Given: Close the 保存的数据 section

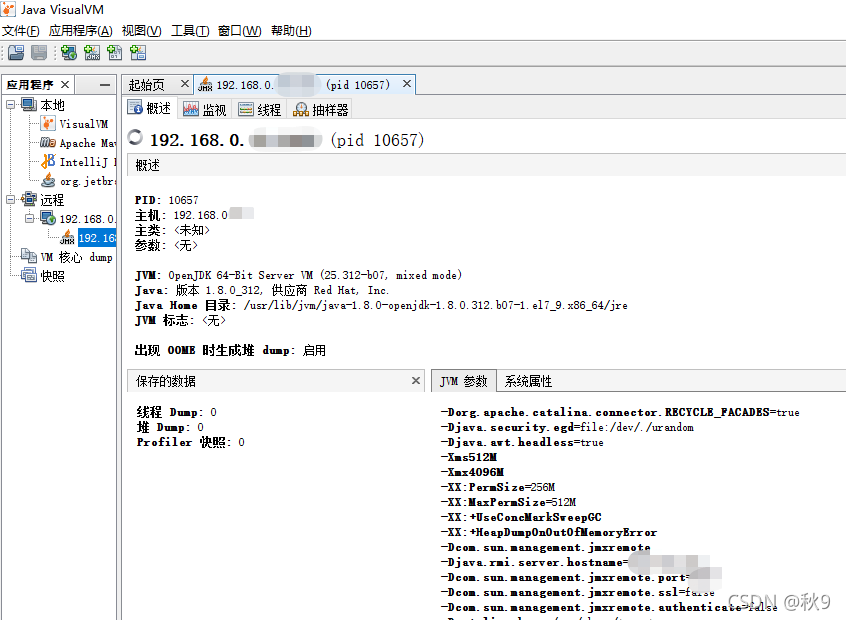Looking at the screenshot, I should coord(415,380).
